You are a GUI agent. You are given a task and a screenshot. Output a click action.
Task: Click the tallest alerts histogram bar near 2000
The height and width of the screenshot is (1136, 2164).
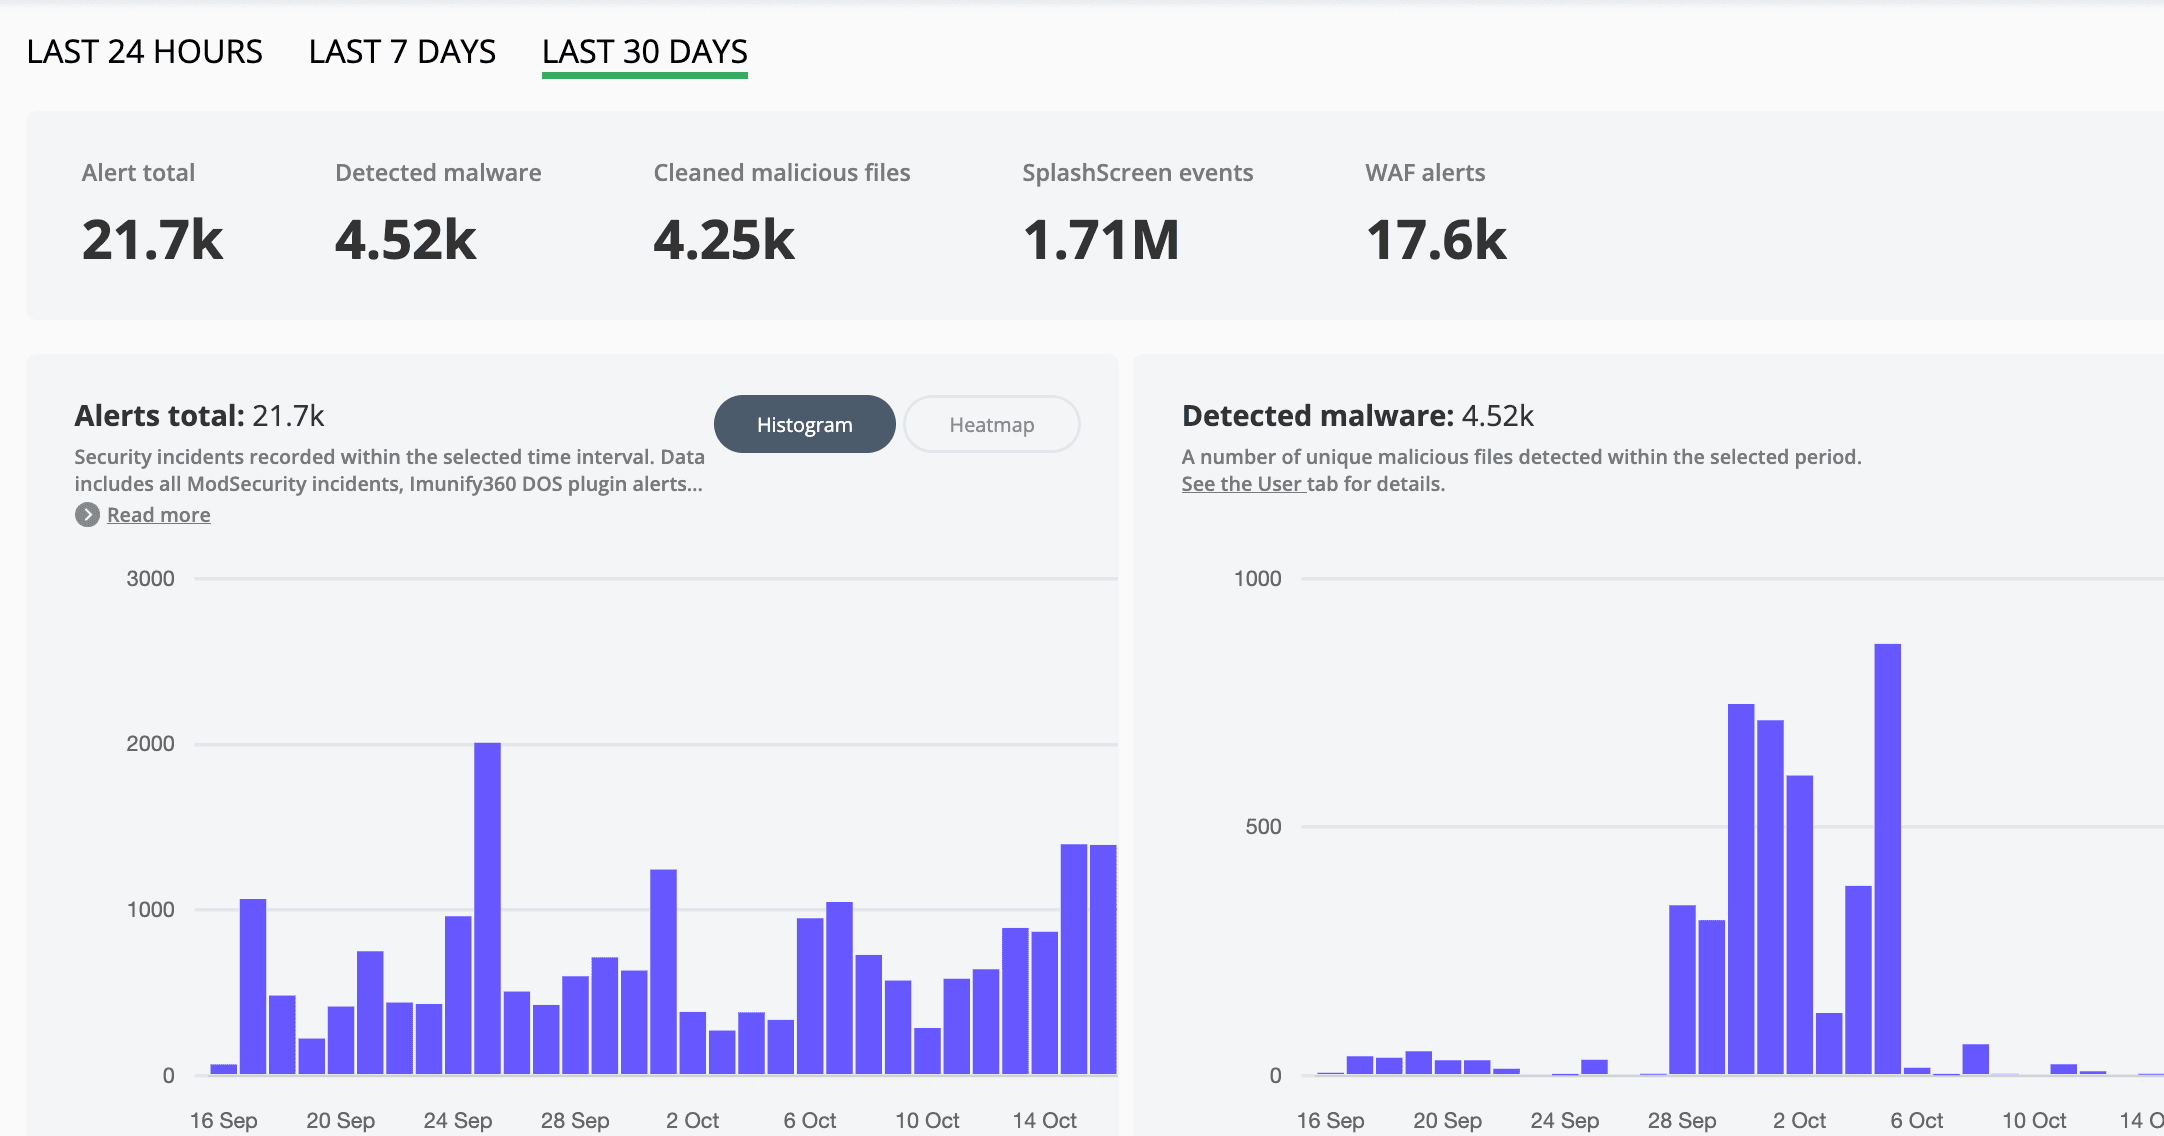coord(488,909)
